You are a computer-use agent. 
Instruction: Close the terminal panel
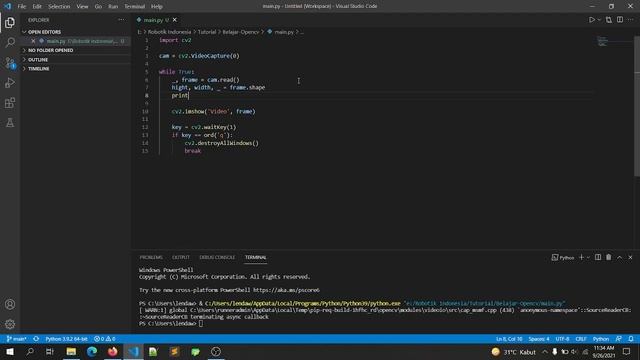pyautogui.click(x=630, y=257)
